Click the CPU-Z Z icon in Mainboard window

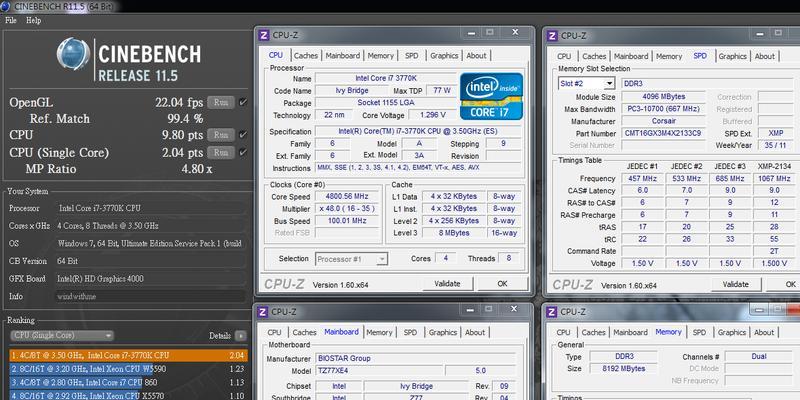(264, 311)
